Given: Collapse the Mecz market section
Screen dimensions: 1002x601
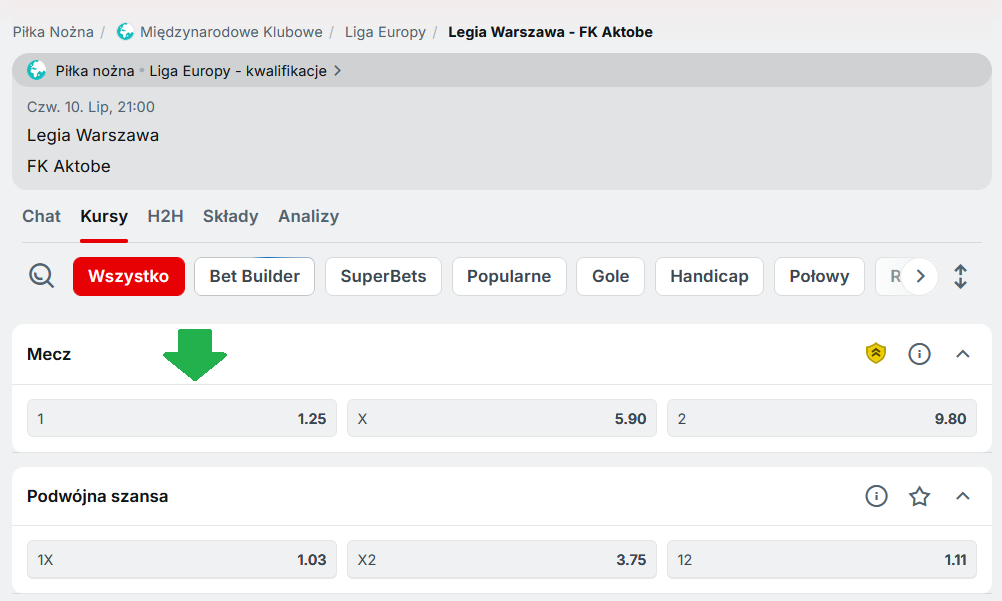Looking at the screenshot, I should 963,354.
